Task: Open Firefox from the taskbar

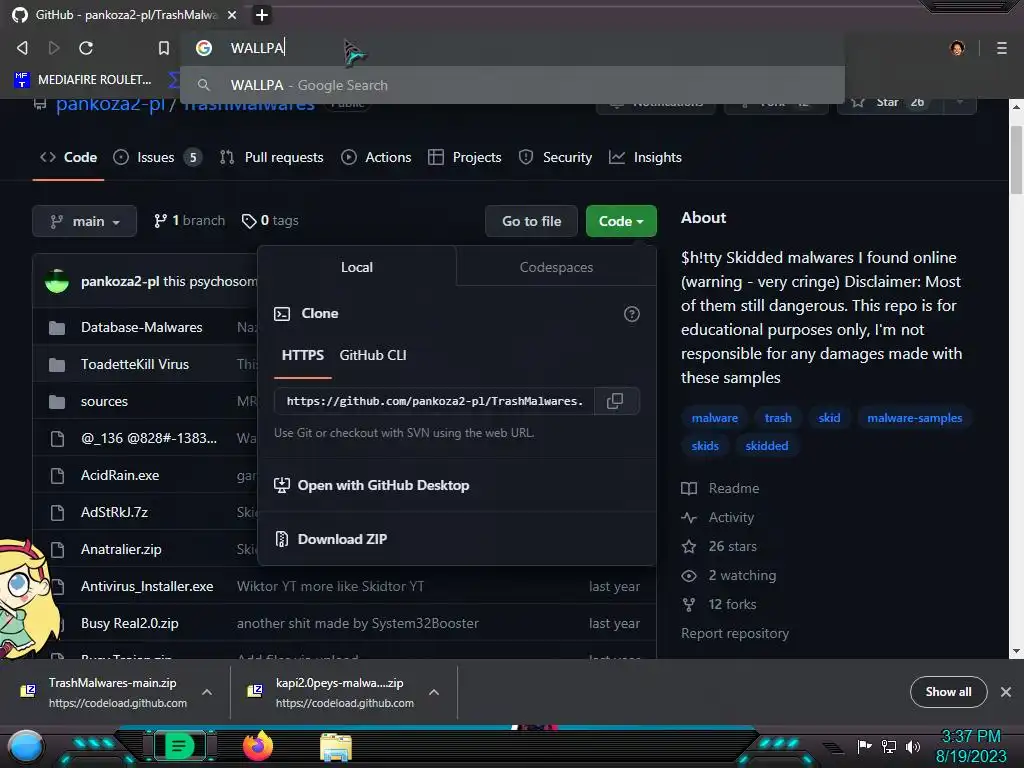Action: click(258, 746)
